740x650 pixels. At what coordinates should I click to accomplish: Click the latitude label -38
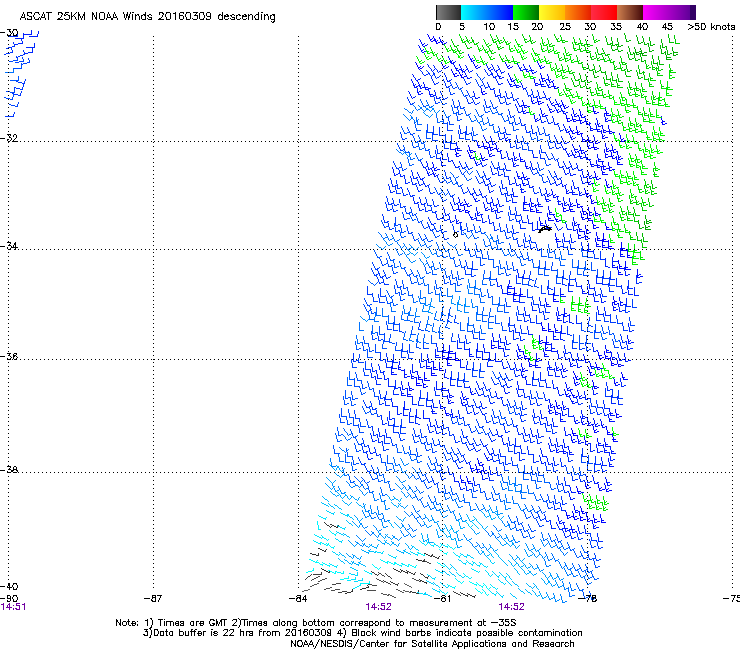point(9,470)
